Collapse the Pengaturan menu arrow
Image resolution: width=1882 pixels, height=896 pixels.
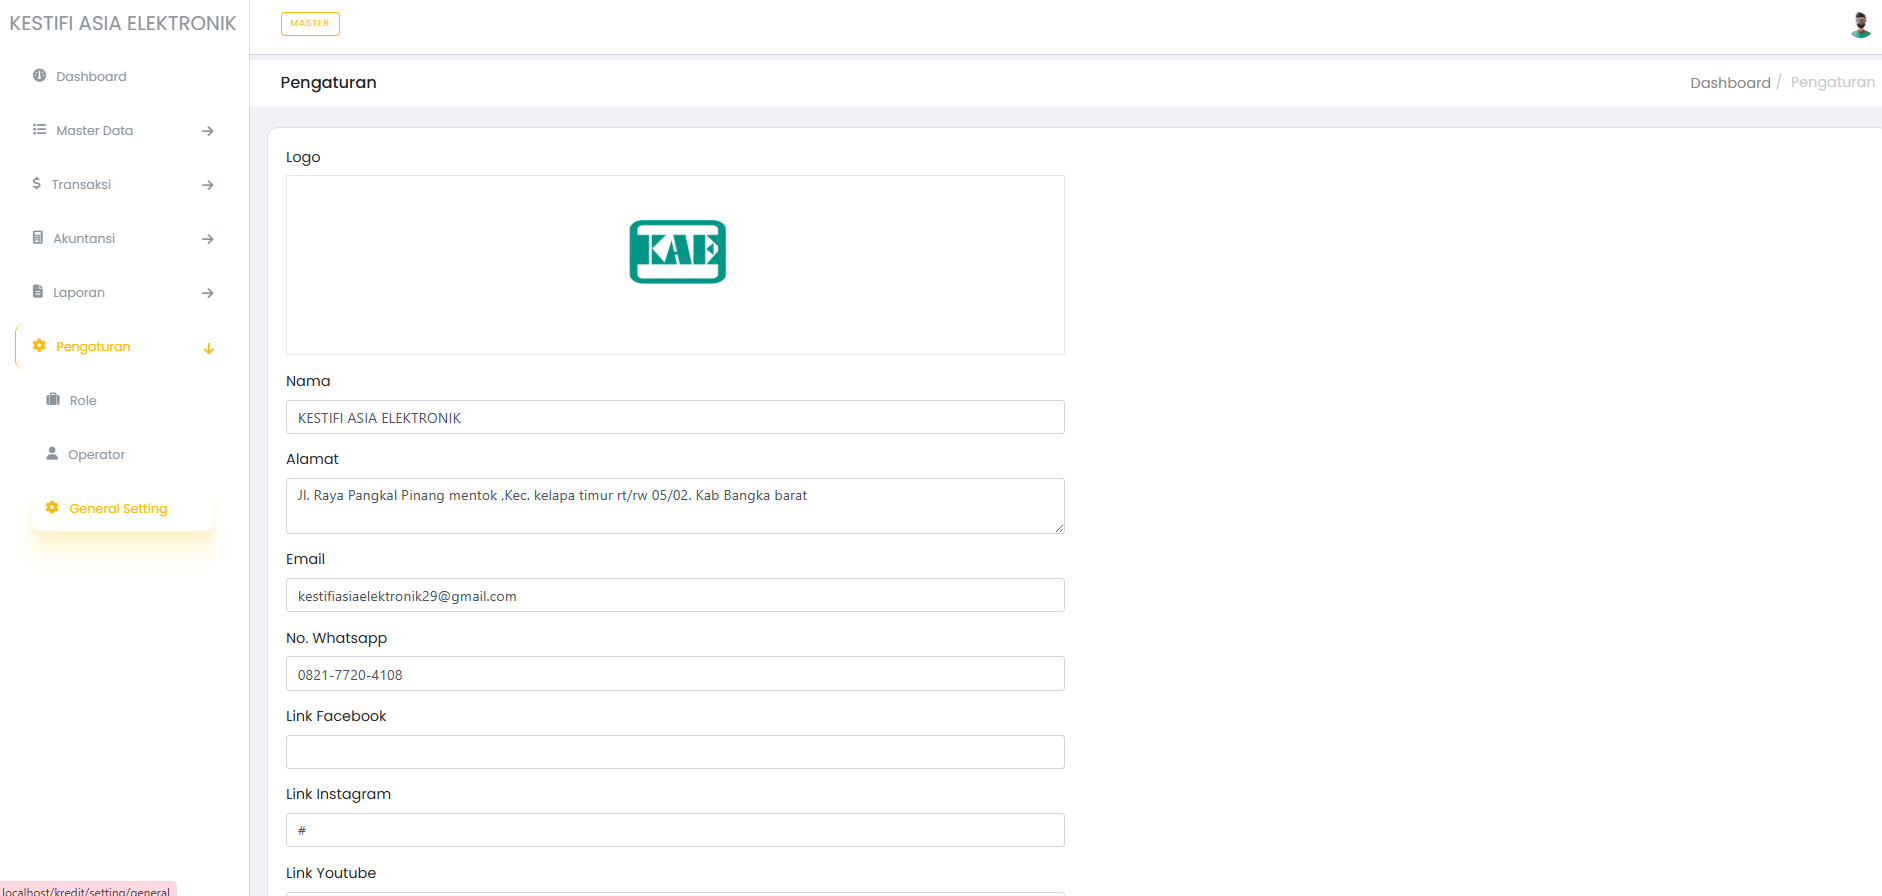click(x=208, y=348)
